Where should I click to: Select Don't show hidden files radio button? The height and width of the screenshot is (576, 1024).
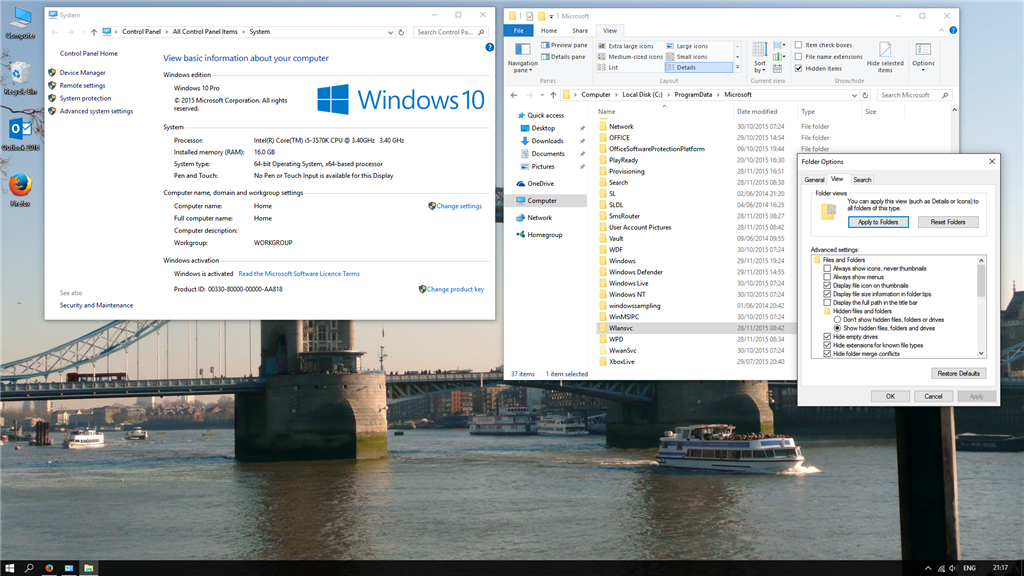tap(837, 320)
